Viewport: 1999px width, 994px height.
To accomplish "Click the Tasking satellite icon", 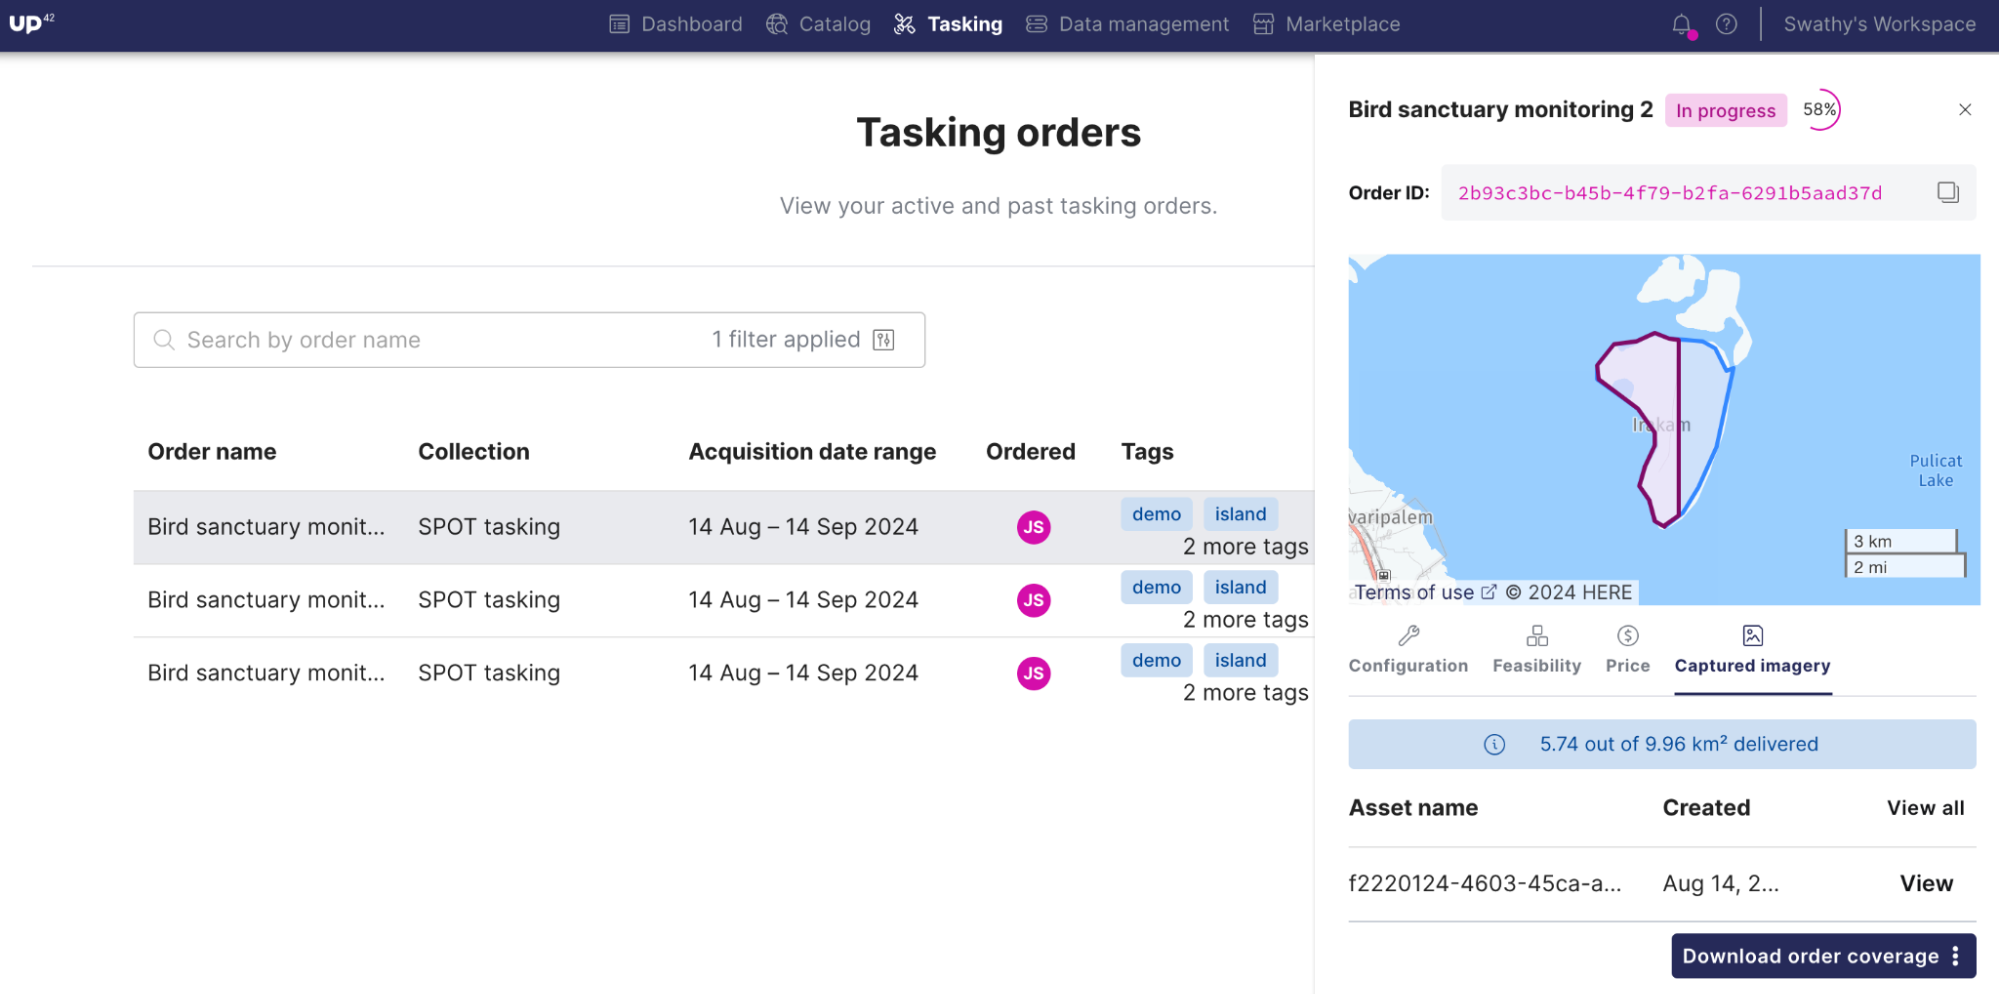I will [x=904, y=24].
